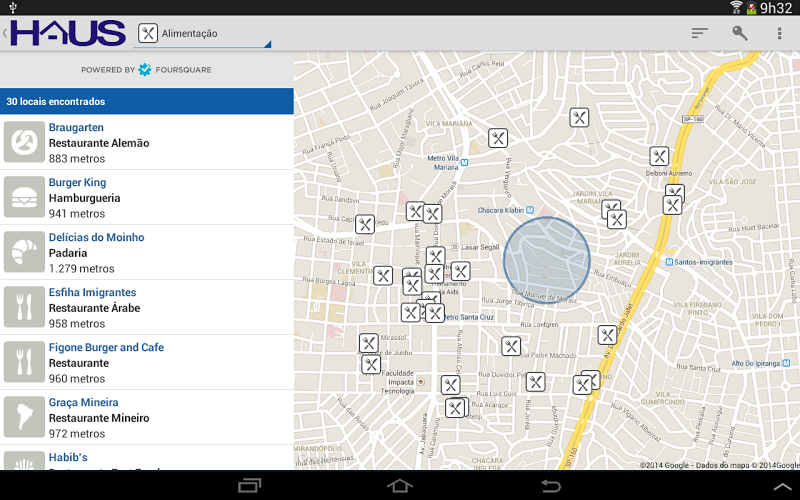Tap the Delboni Auriemo map label
800x500 pixels.
pos(668,173)
